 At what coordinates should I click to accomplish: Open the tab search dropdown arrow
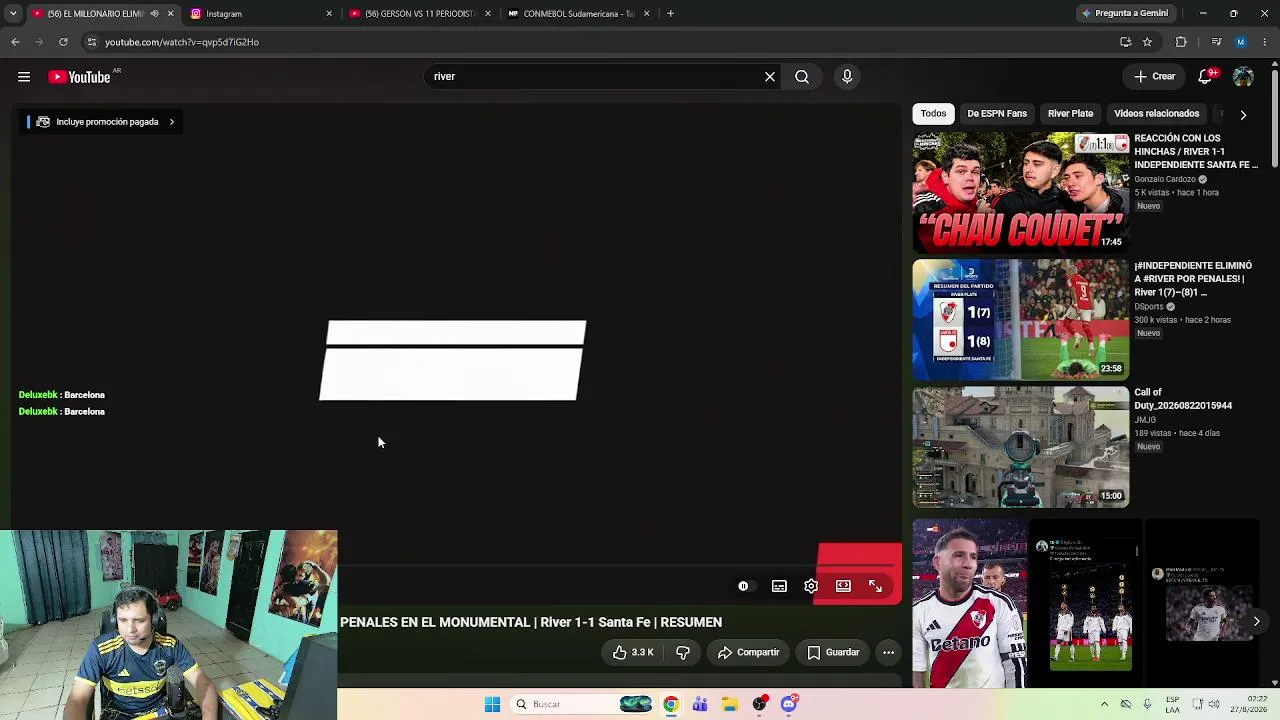click(13, 14)
